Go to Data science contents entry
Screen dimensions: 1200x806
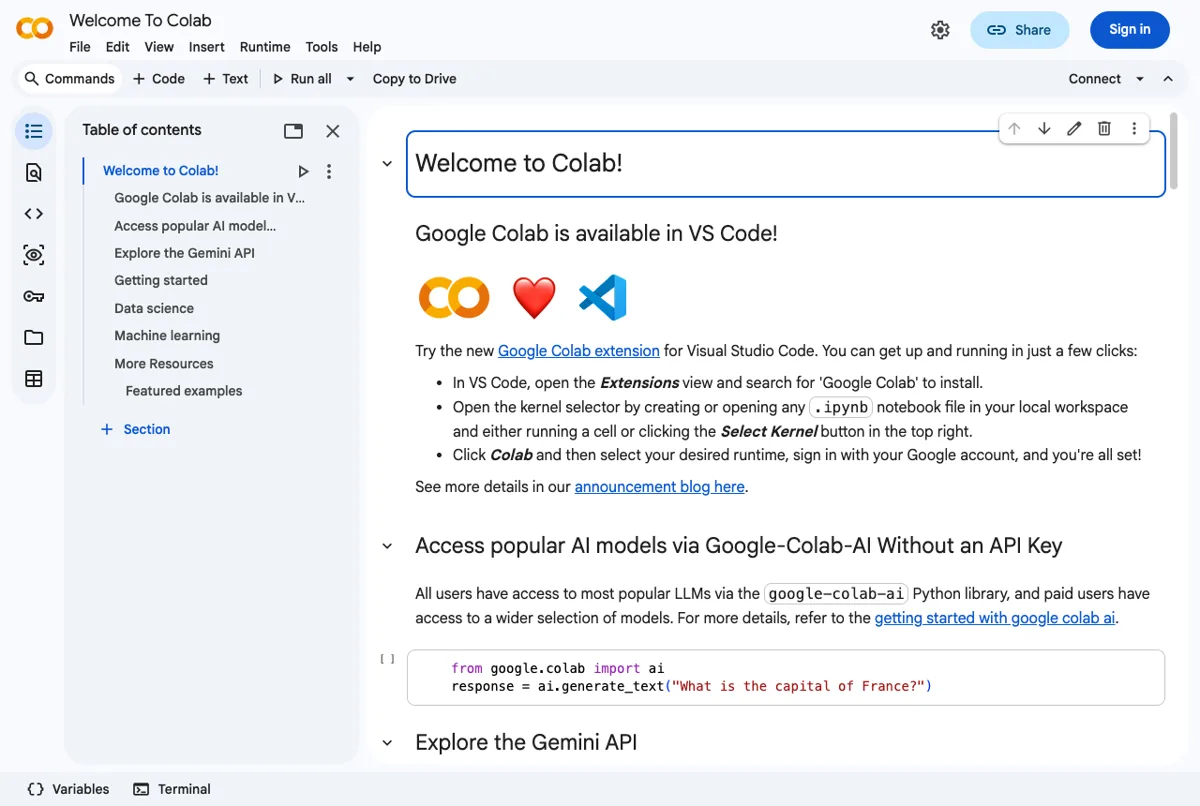[x=154, y=309]
